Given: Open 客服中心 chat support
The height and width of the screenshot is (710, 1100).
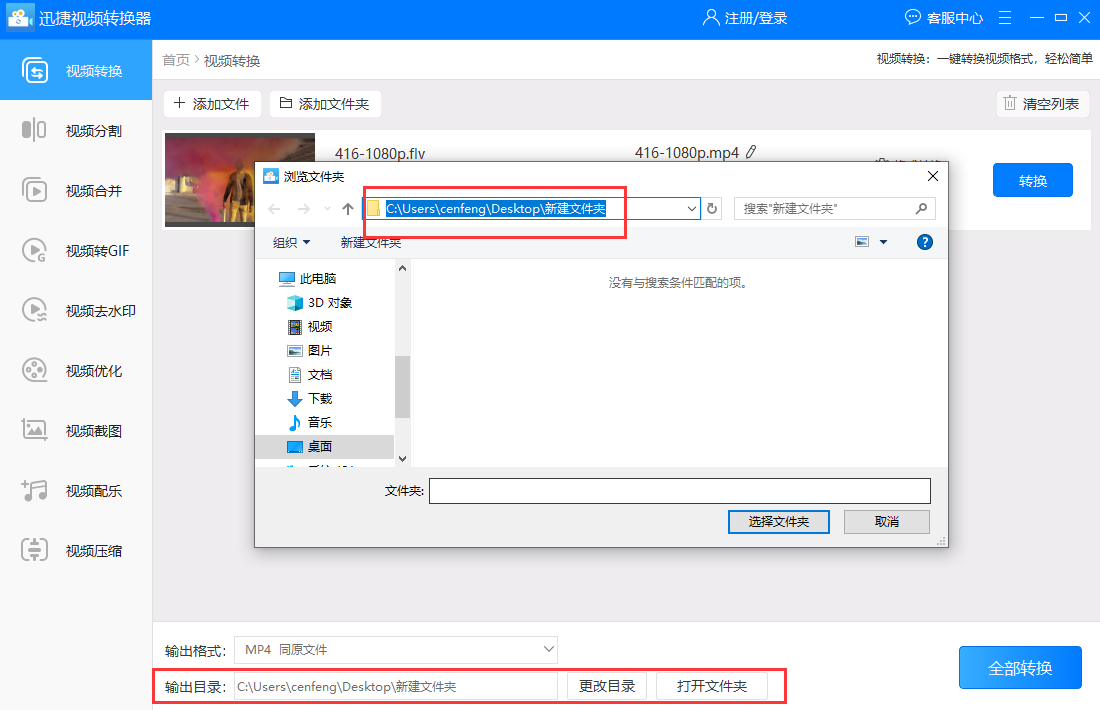Looking at the screenshot, I should [x=944, y=18].
